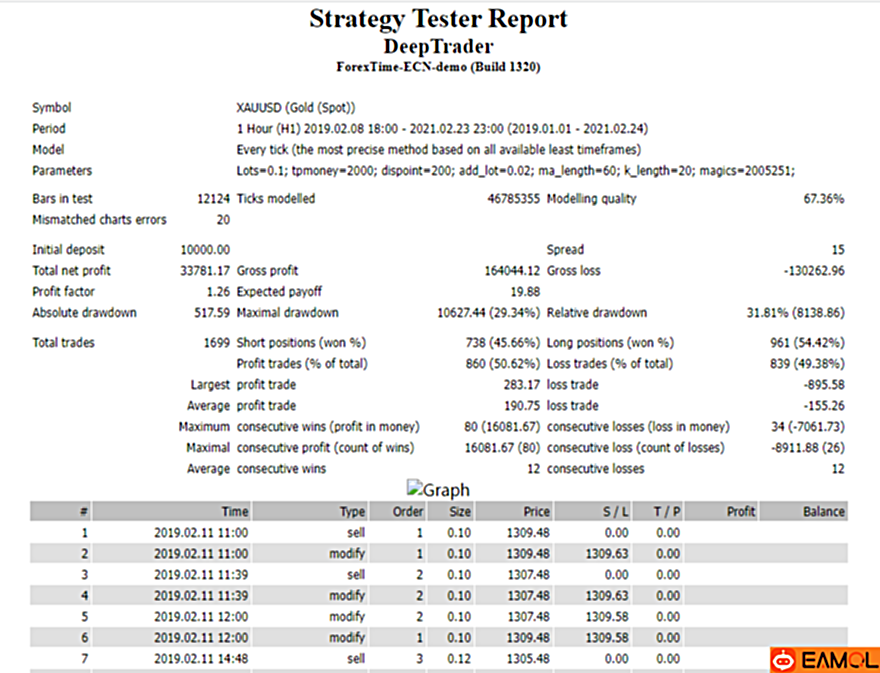The width and height of the screenshot is (880, 673).
Task: Click Relative drawdown value "31.81% (8138.86)"
Action: pos(795,313)
